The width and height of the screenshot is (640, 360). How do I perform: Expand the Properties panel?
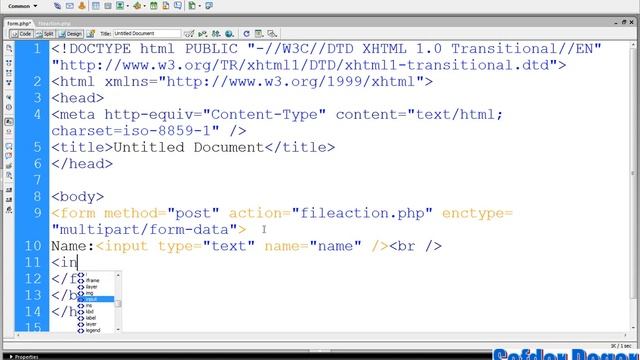24,357
